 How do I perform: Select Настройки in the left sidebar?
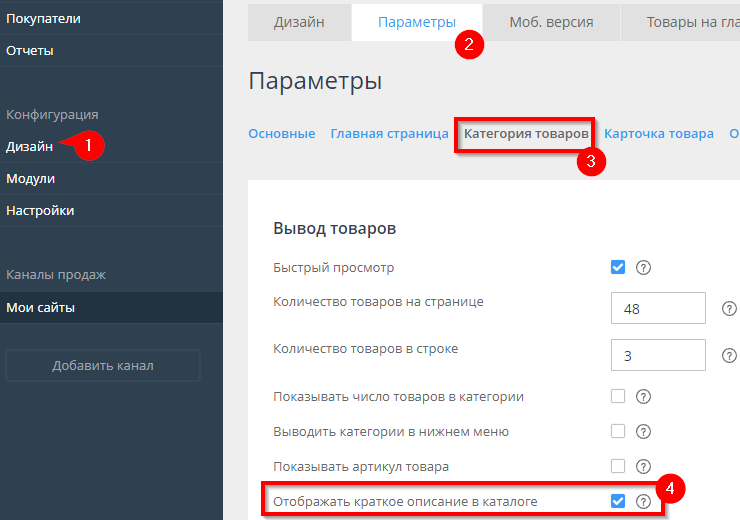40,211
